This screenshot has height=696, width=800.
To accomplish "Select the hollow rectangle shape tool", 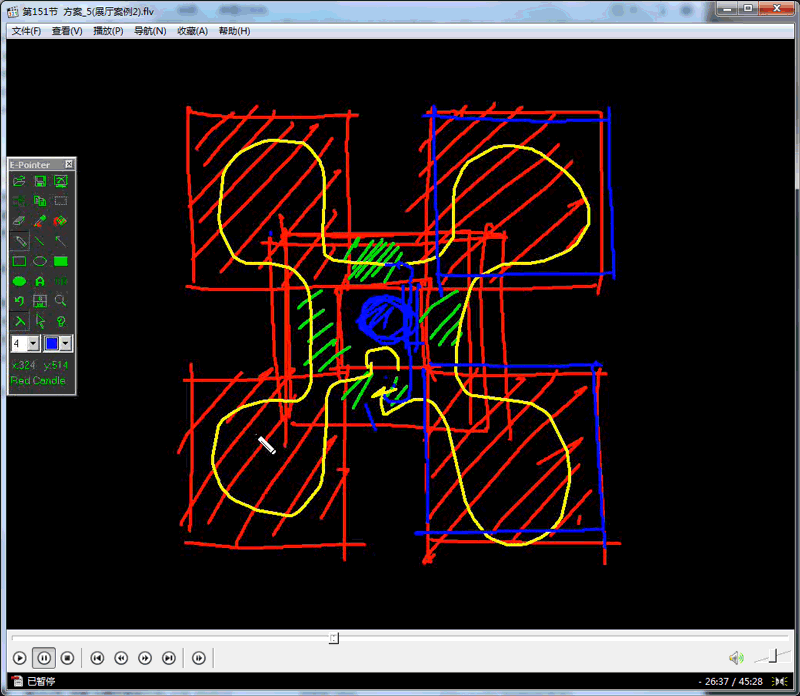I will click(x=19, y=261).
